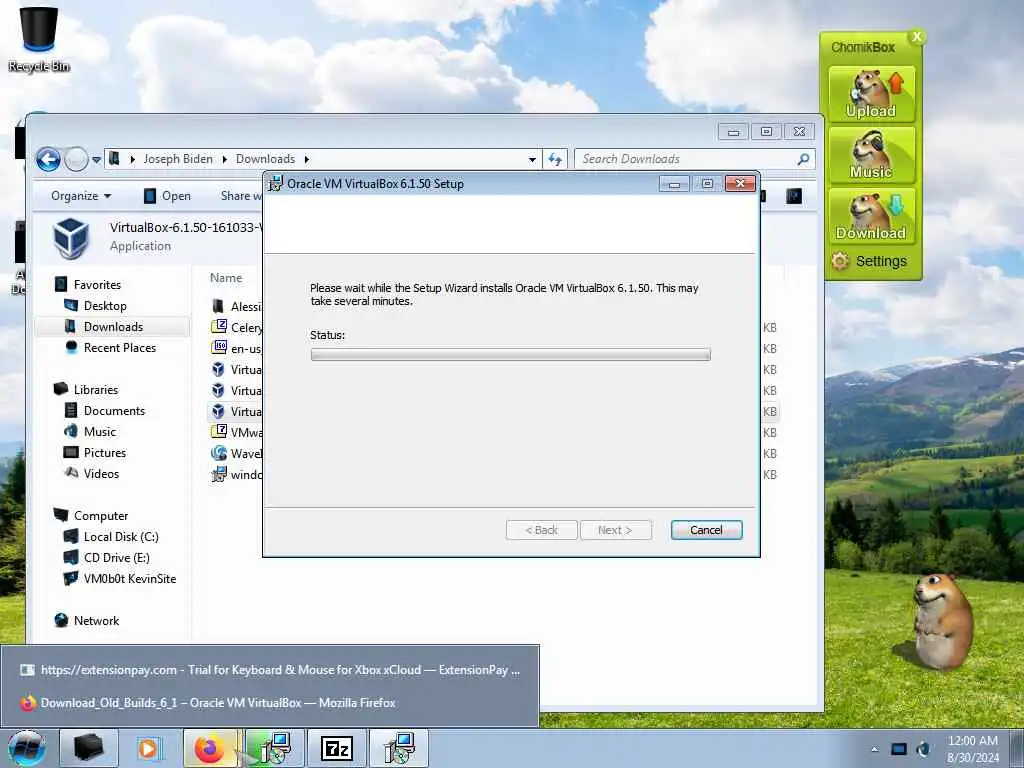Open the Recycle Bin desktop icon

click(39, 38)
